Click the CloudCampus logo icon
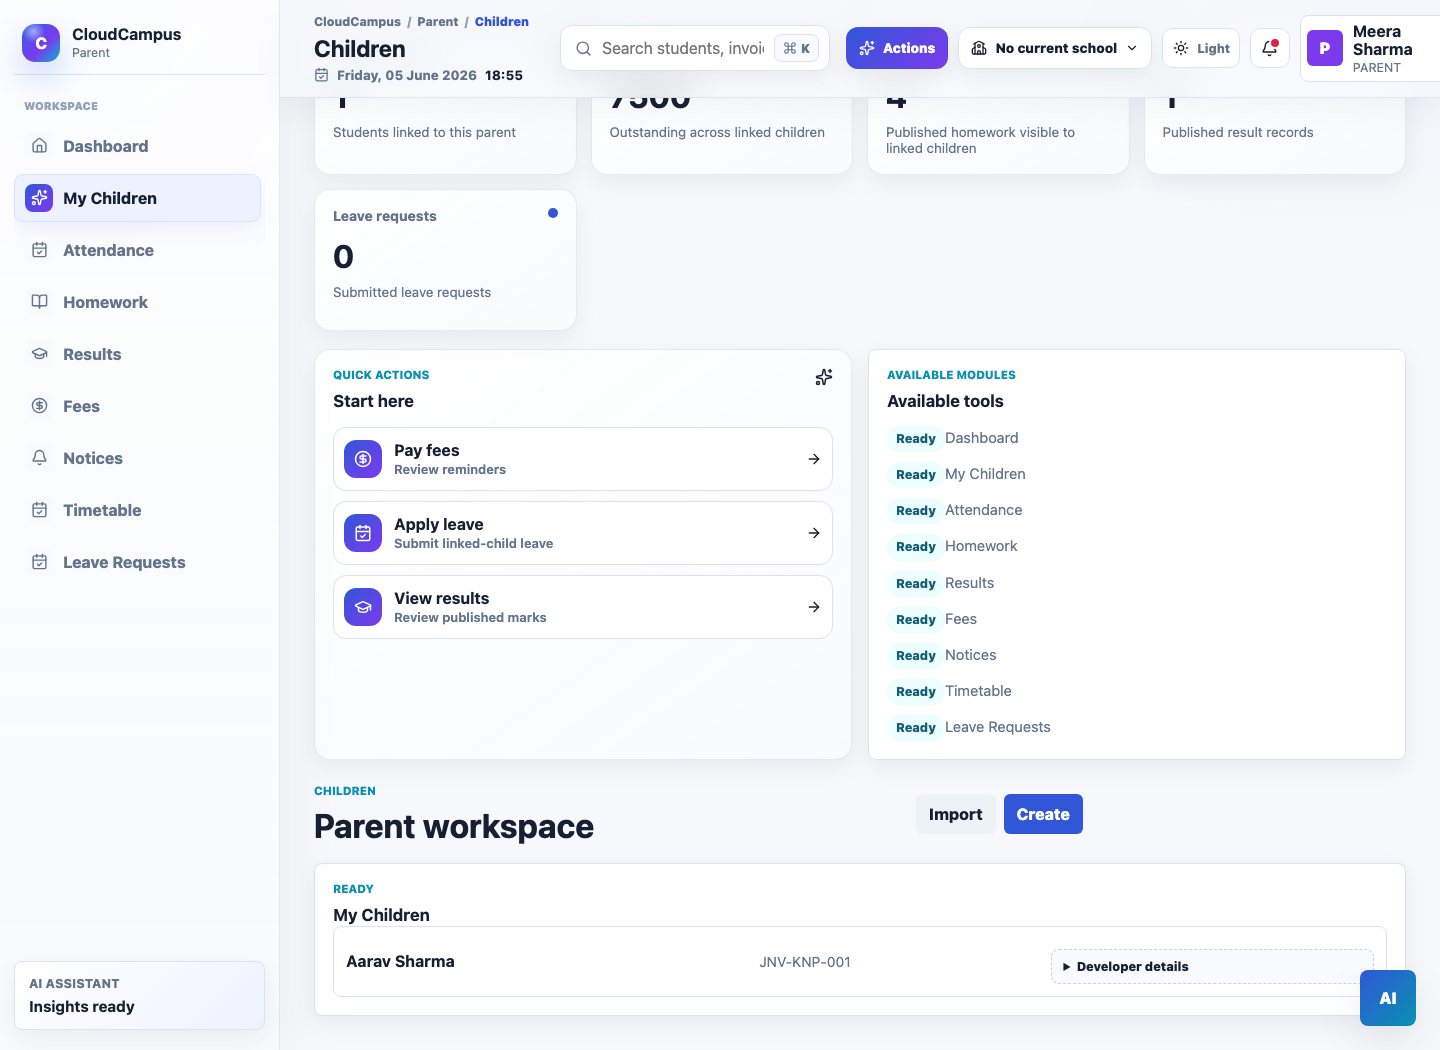1440x1050 pixels. (x=41, y=43)
